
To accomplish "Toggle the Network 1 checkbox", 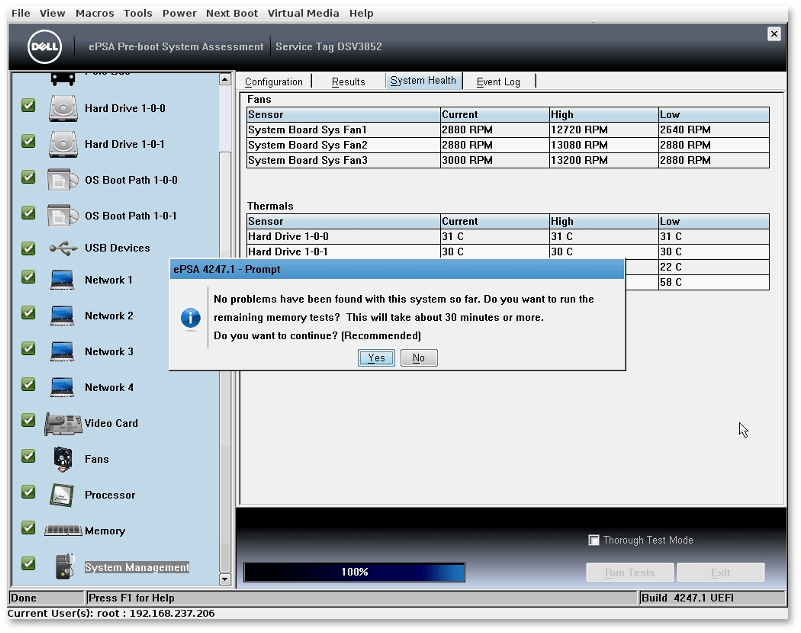I will coord(29,277).
